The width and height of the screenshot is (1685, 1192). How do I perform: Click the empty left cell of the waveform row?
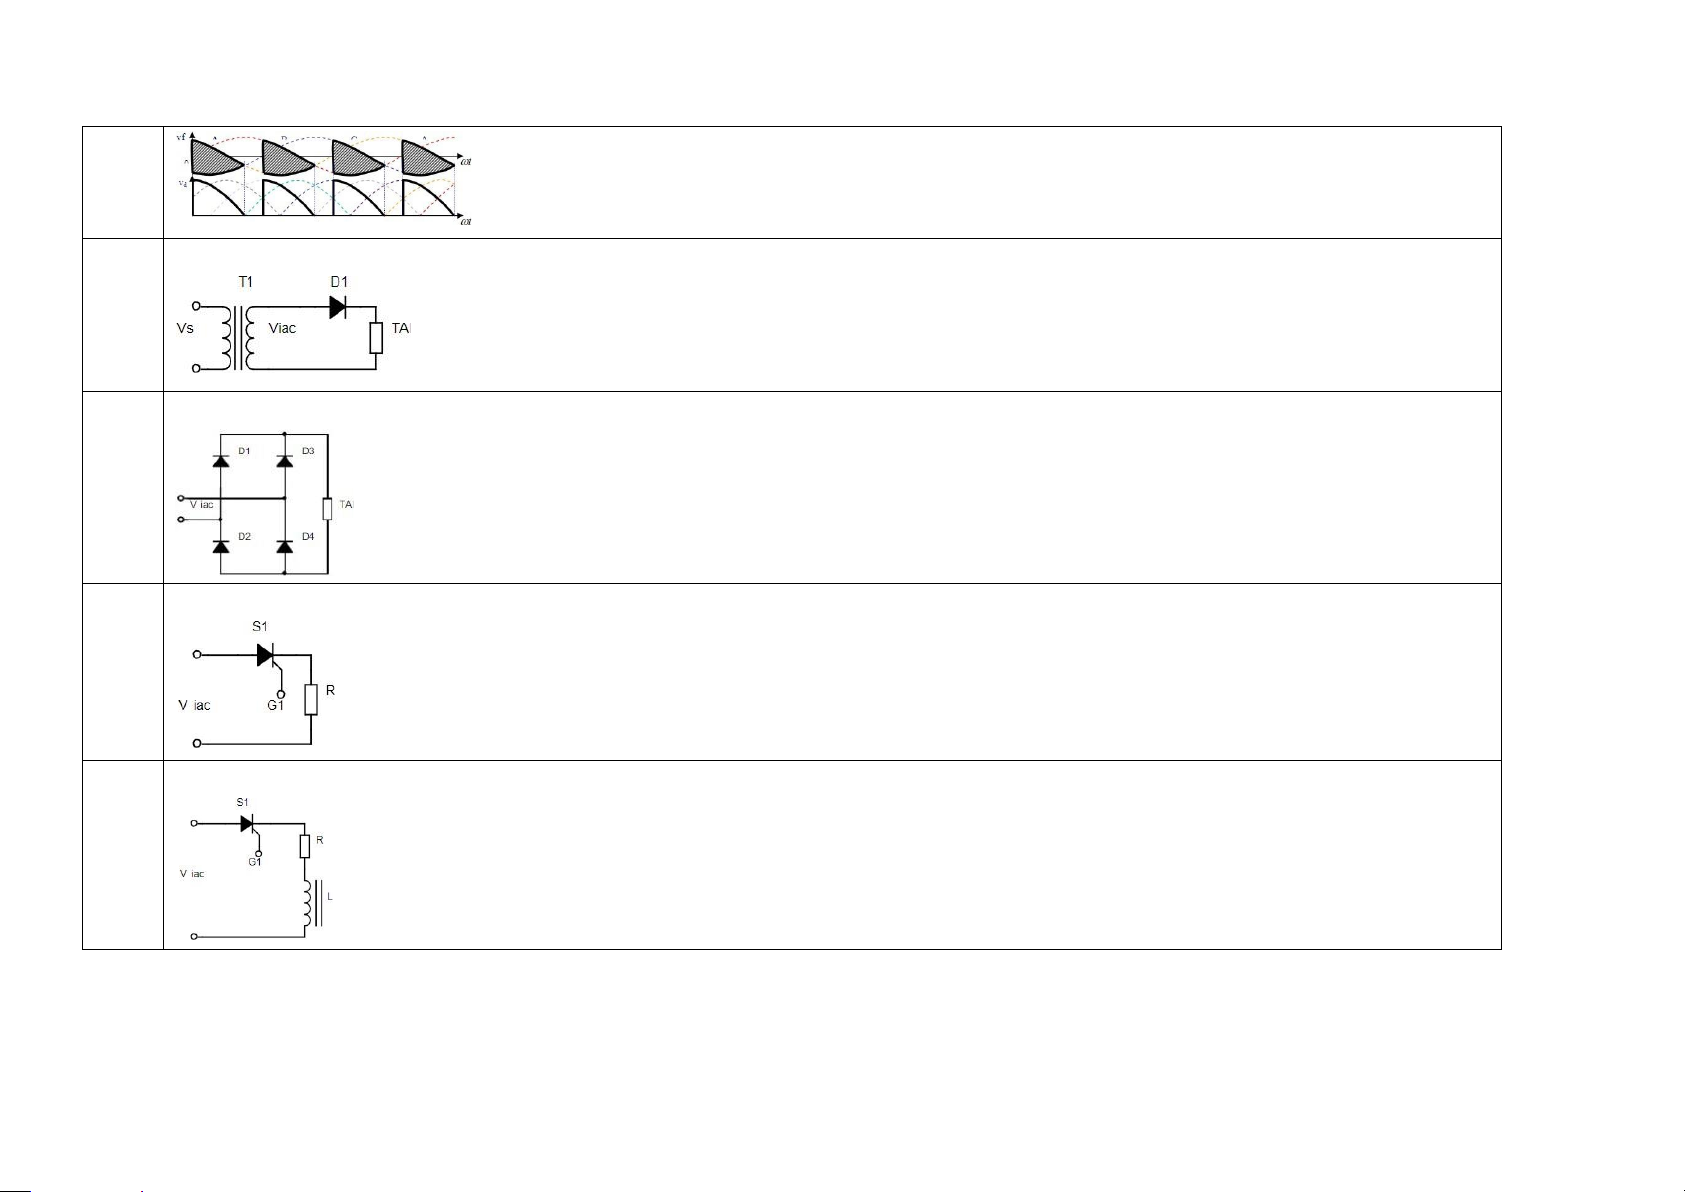click(123, 182)
